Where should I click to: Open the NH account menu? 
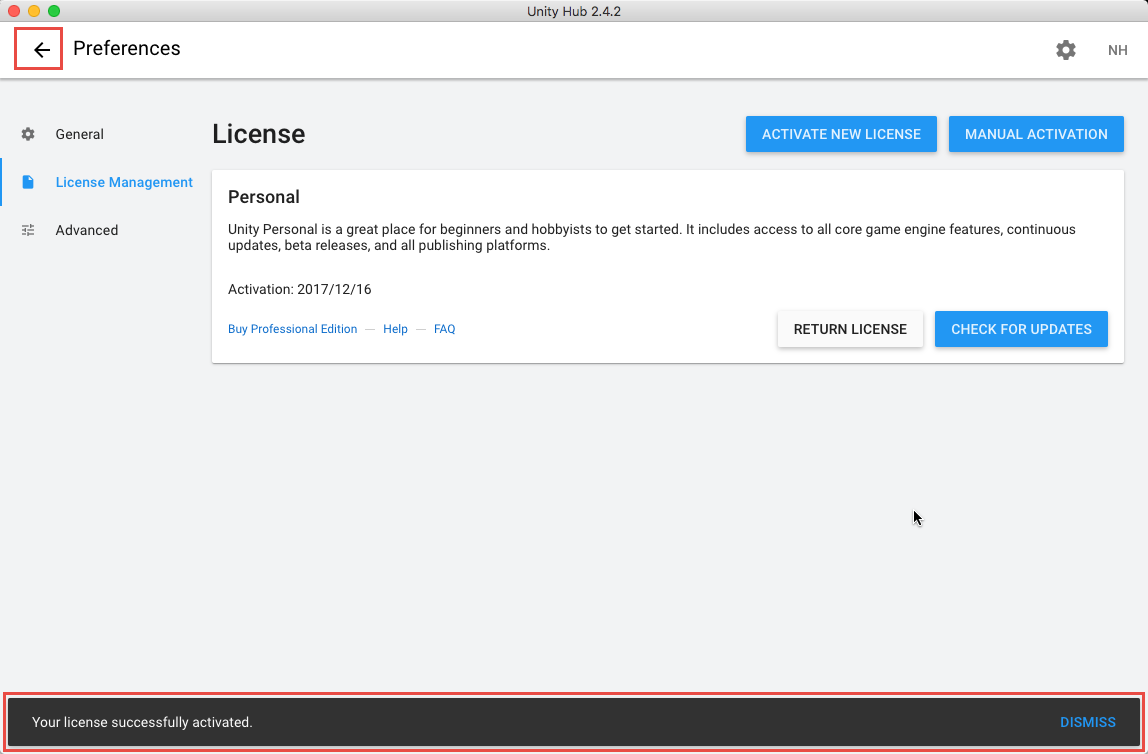1117,50
